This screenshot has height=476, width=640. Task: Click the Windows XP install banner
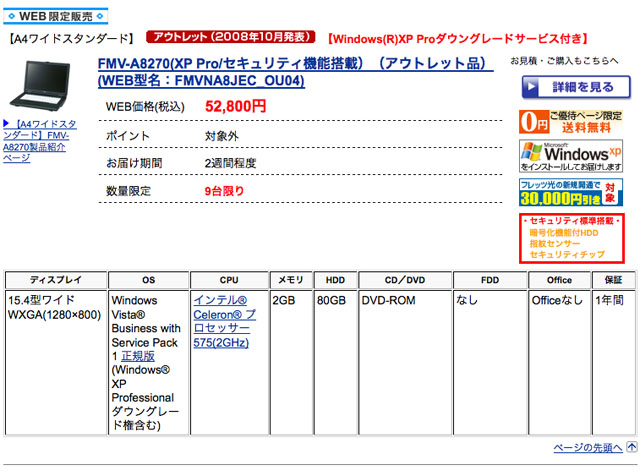571,156
